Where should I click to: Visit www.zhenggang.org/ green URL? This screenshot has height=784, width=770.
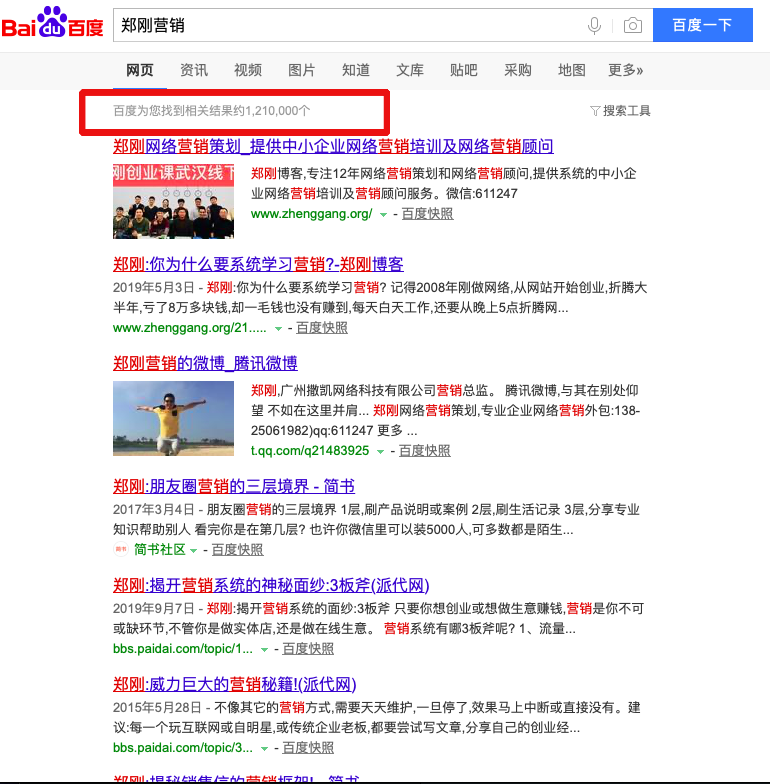[311, 214]
